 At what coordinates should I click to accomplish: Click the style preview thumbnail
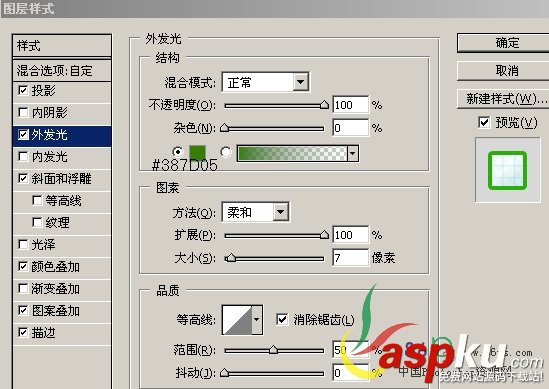point(508,170)
